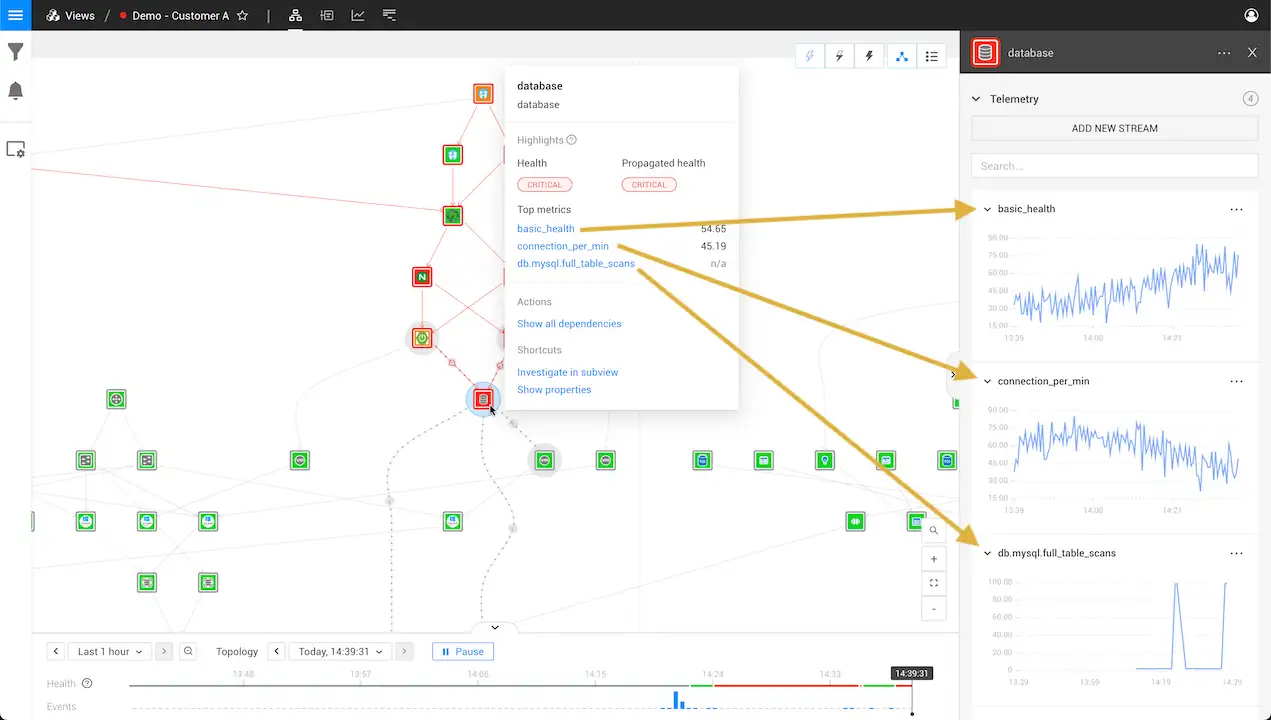Collapse the db.mysql.full_table_scans stream
1271x720 pixels.
(x=987, y=553)
